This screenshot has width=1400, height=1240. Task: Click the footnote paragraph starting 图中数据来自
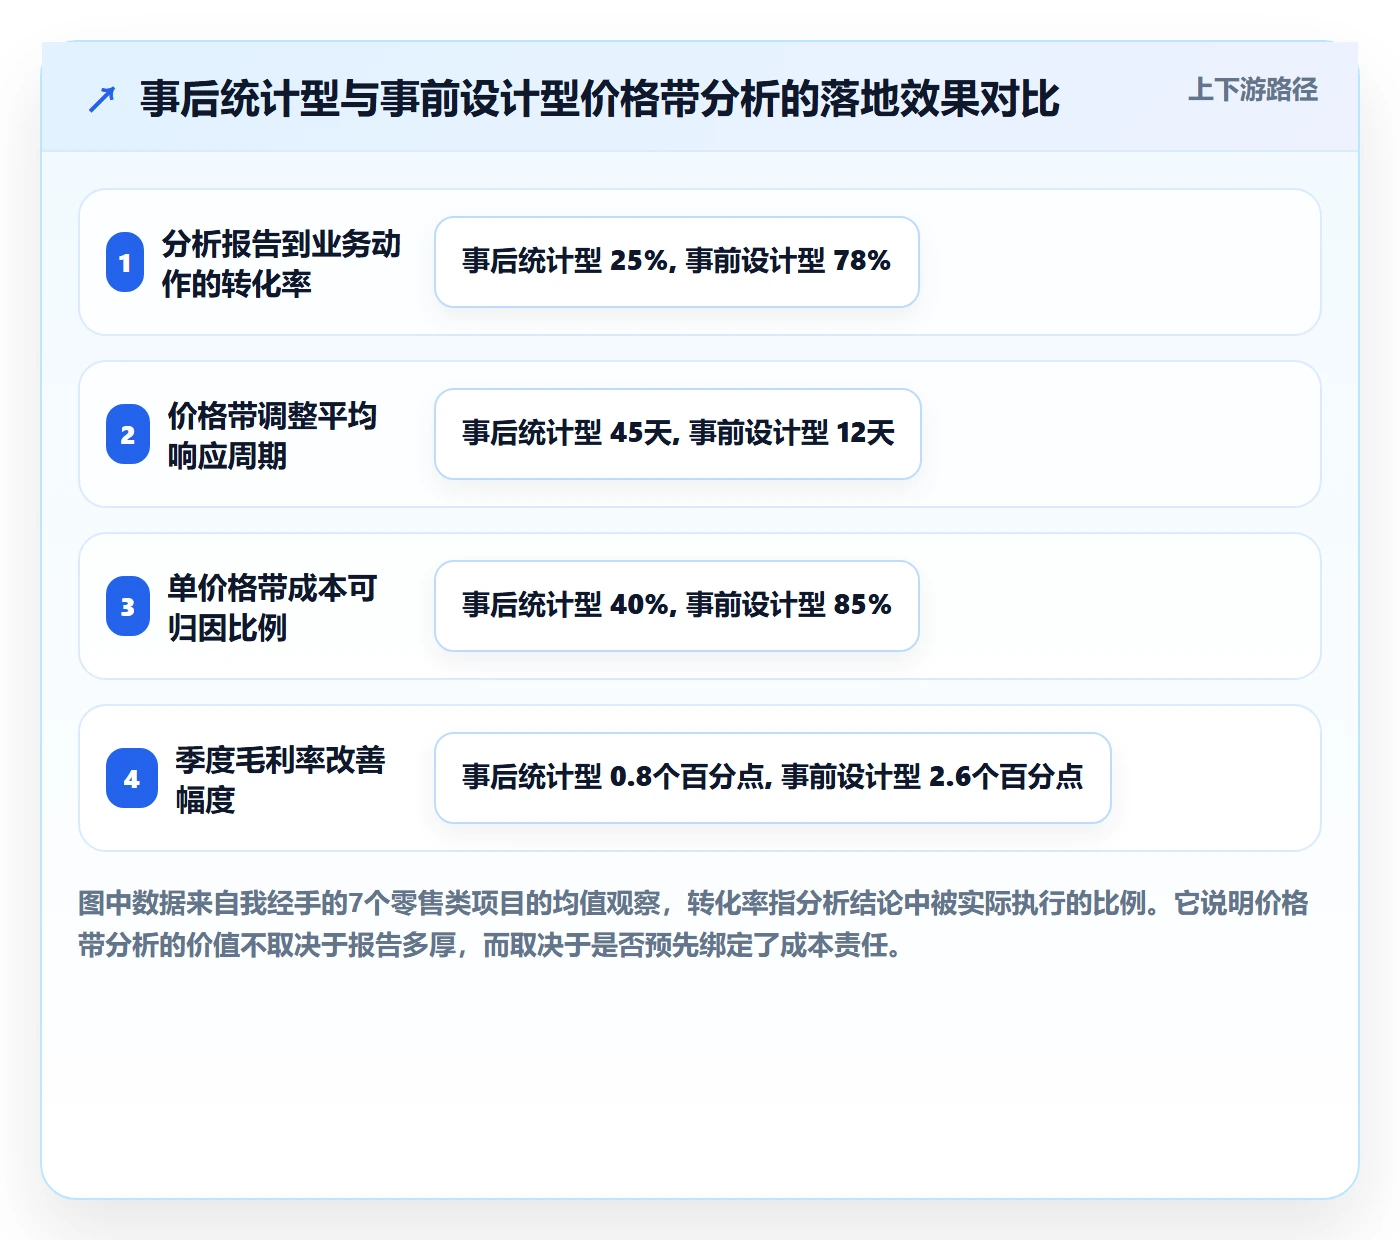click(x=694, y=924)
